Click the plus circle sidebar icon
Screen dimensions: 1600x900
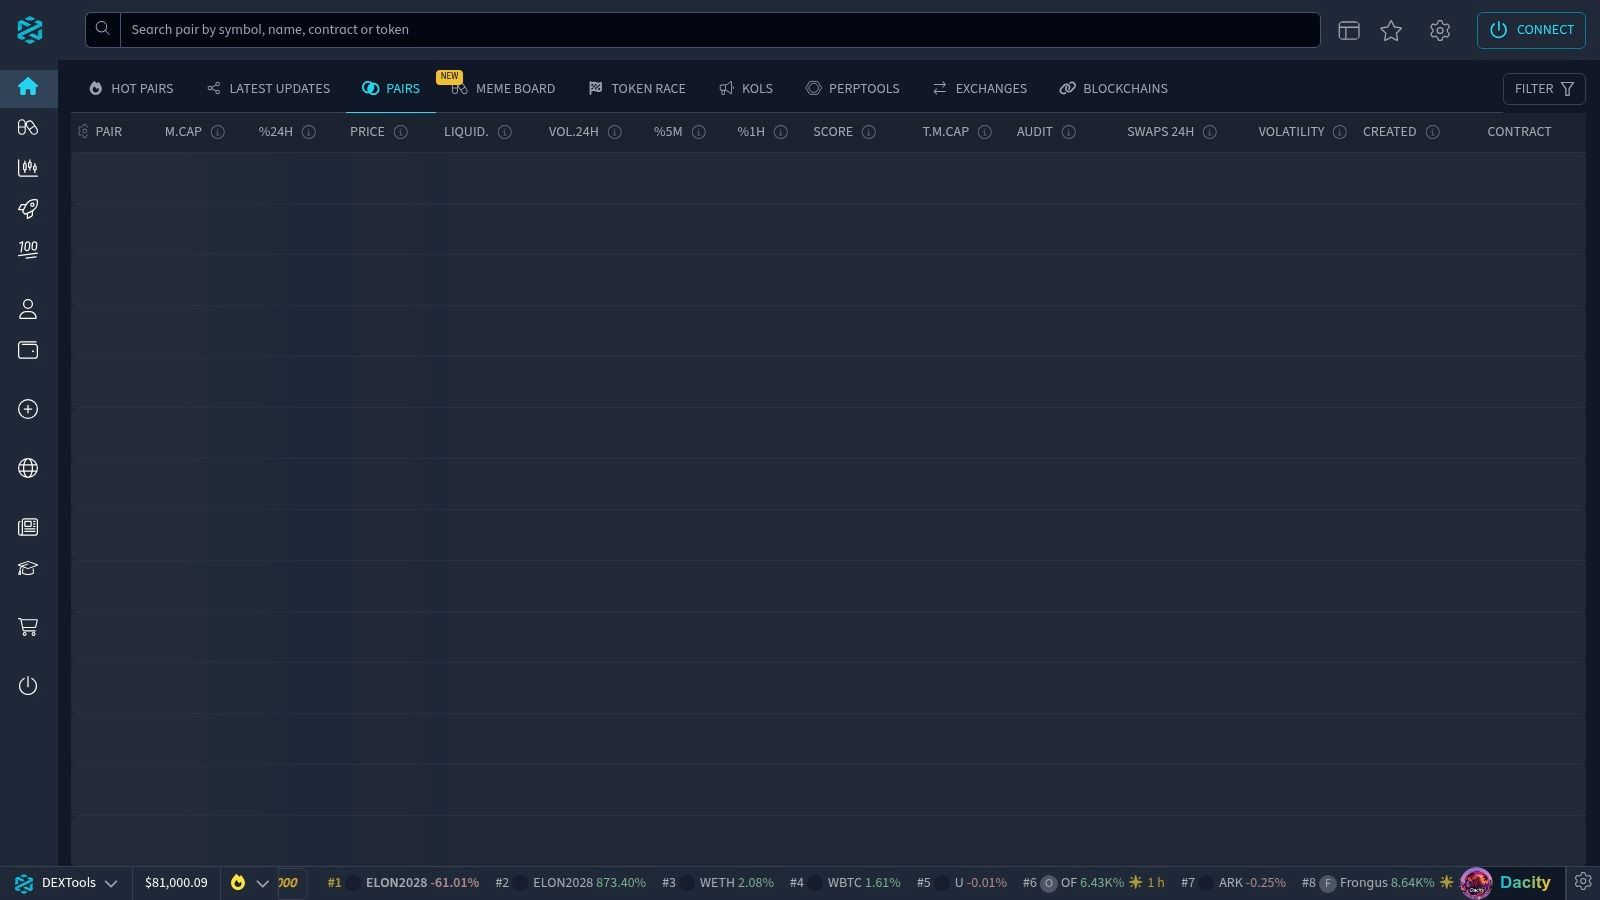click(x=28, y=409)
